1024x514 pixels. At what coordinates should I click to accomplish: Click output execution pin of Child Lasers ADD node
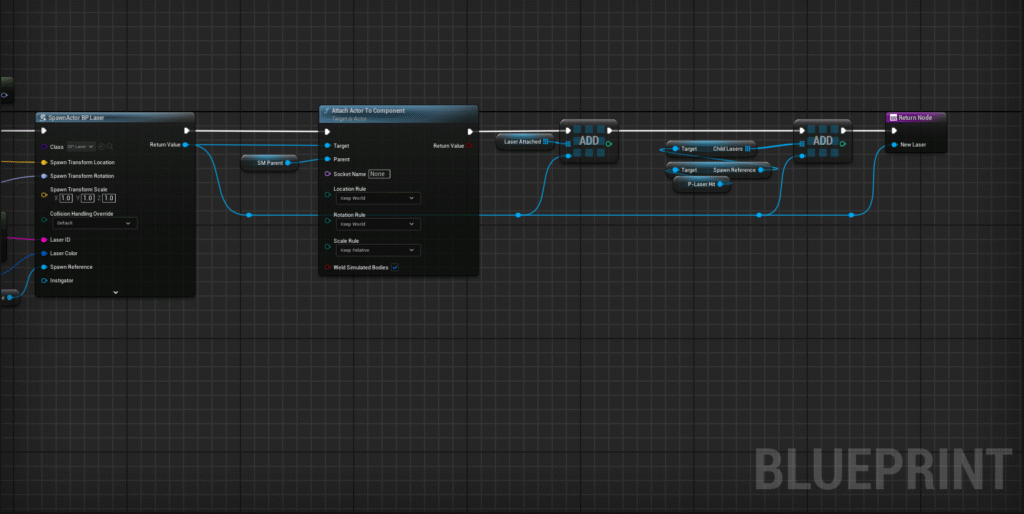[x=843, y=131]
